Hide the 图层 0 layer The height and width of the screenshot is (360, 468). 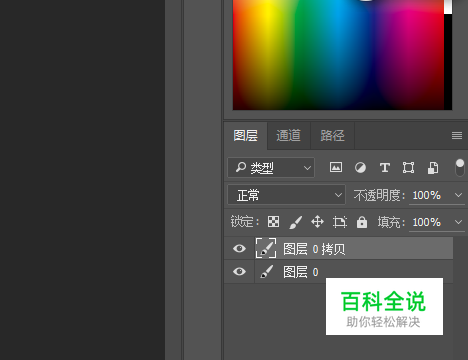pyautogui.click(x=239, y=272)
